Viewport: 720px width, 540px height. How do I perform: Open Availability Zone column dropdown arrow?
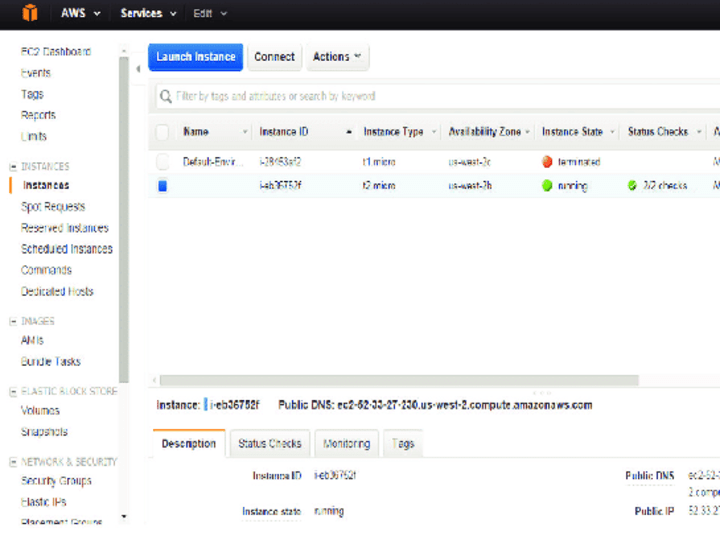coord(528,132)
